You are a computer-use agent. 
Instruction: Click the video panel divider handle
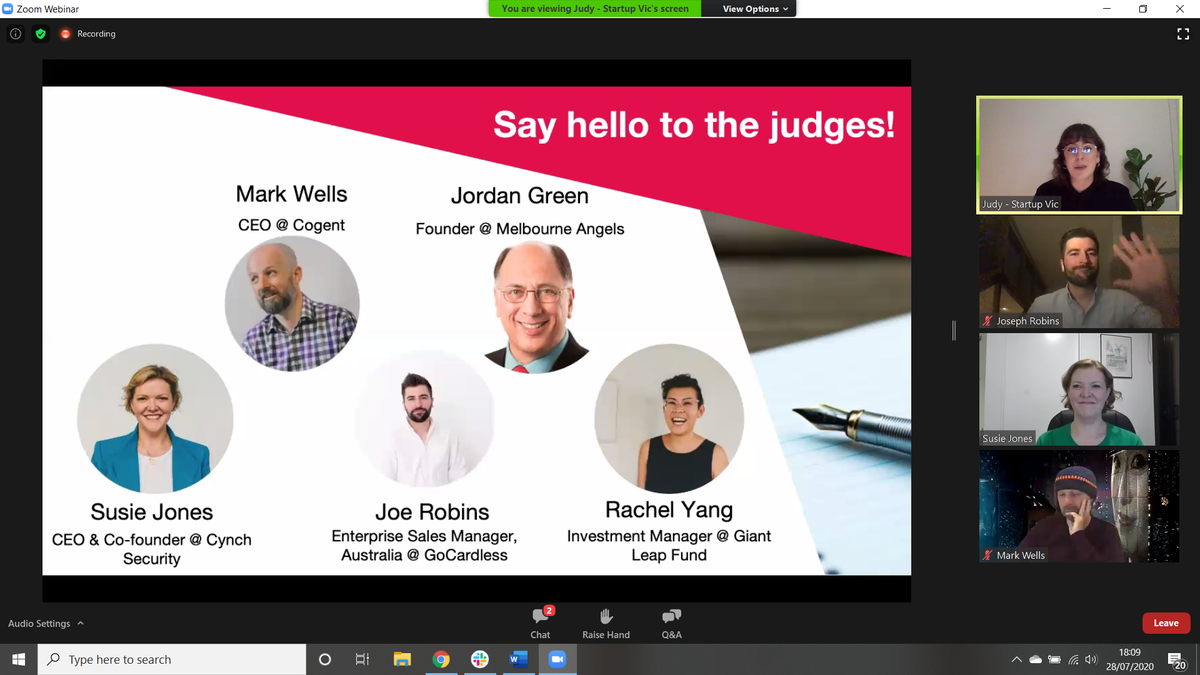[x=954, y=330]
